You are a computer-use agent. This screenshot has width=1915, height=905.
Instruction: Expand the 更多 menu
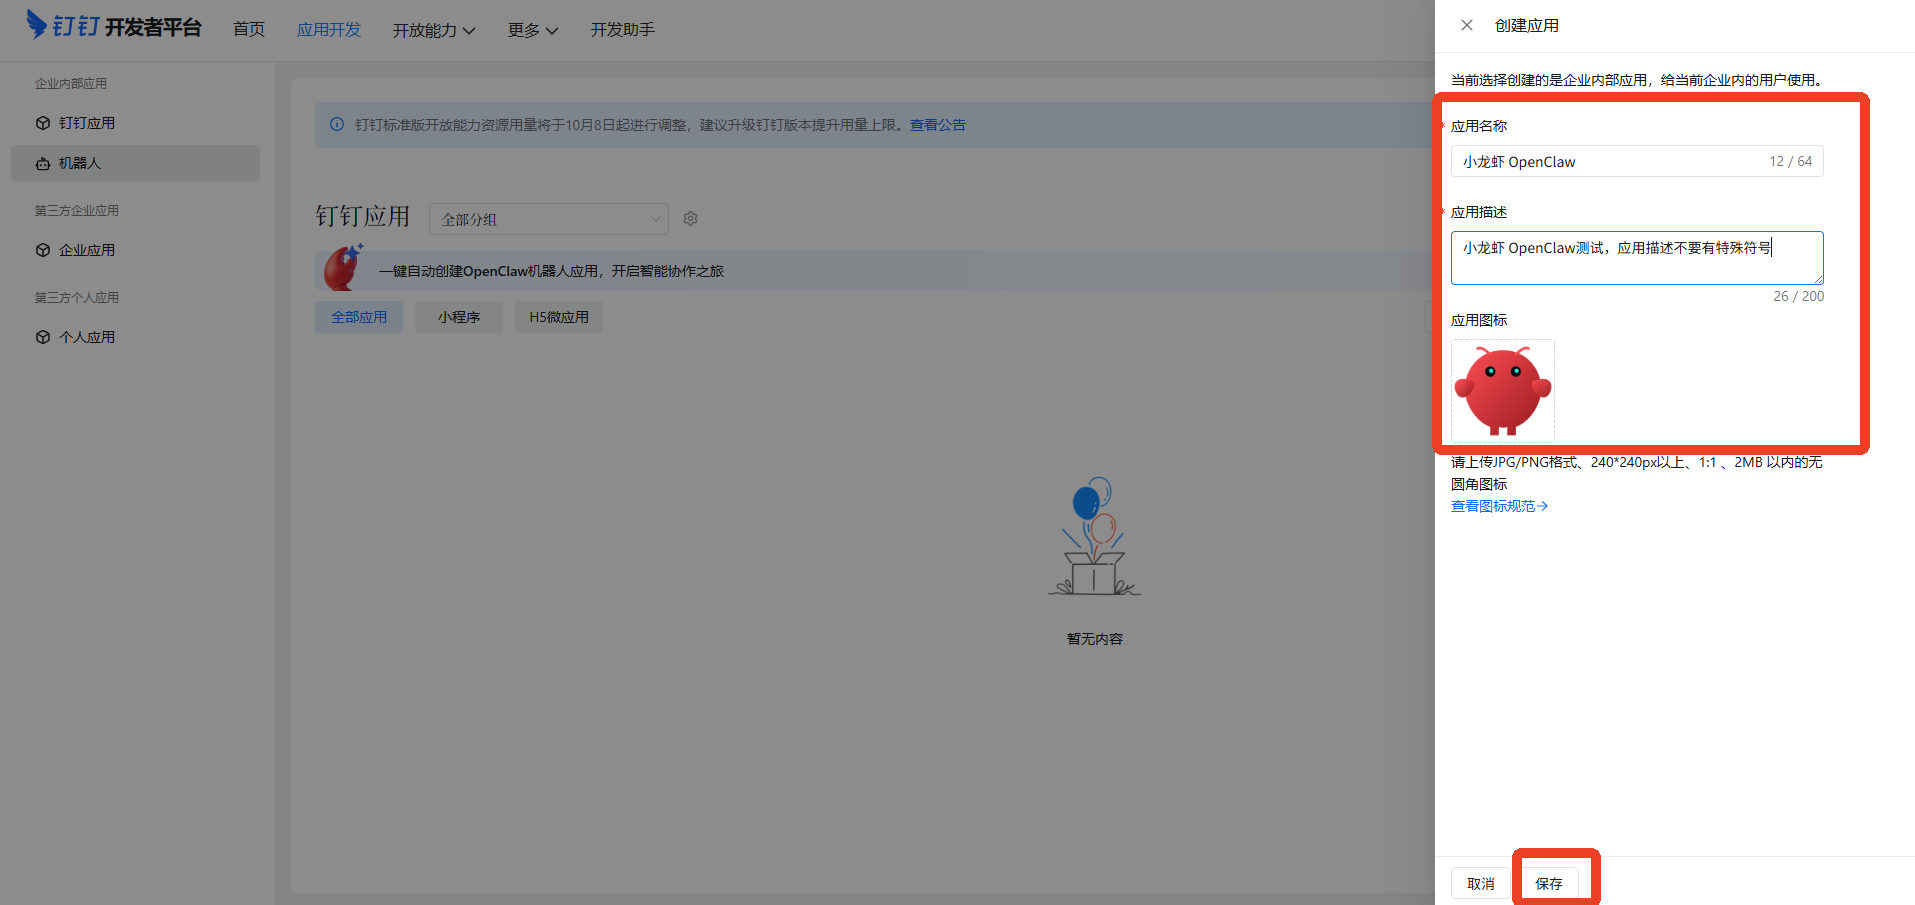532,30
